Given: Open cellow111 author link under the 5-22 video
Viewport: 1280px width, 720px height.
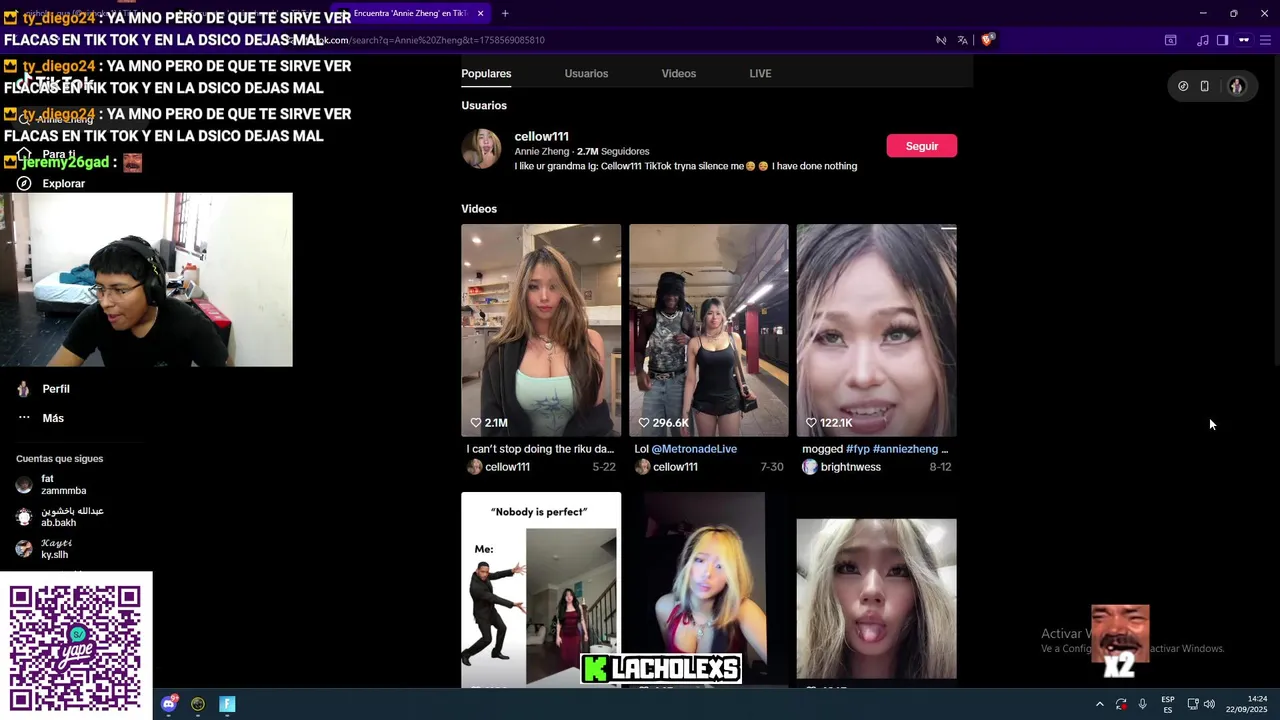Looking at the screenshot, I should coord(507,467).
